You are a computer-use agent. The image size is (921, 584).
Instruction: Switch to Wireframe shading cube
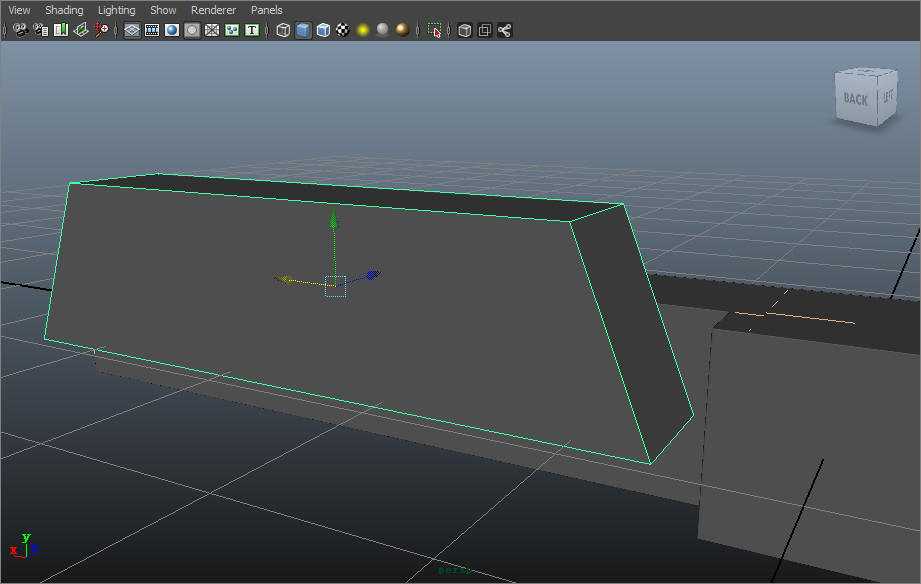[x=283, y=30]
